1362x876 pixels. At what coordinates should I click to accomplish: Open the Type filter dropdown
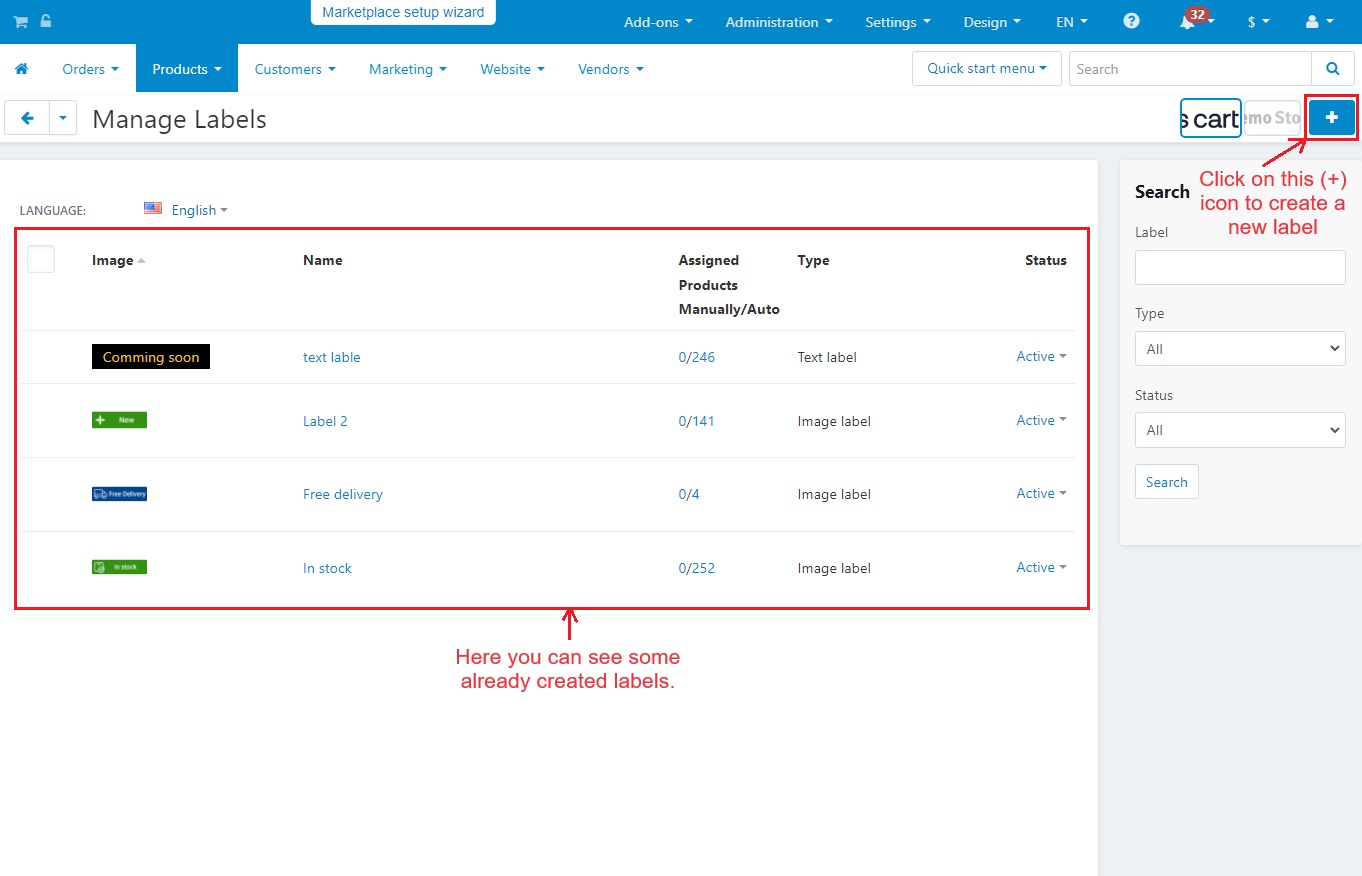(1240, 348)
